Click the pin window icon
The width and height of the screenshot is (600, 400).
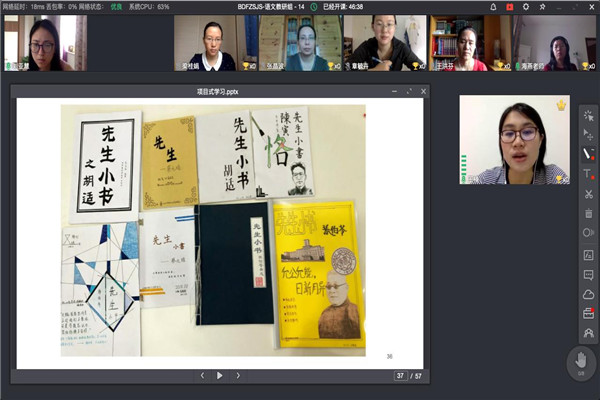[x=542, y=7]
